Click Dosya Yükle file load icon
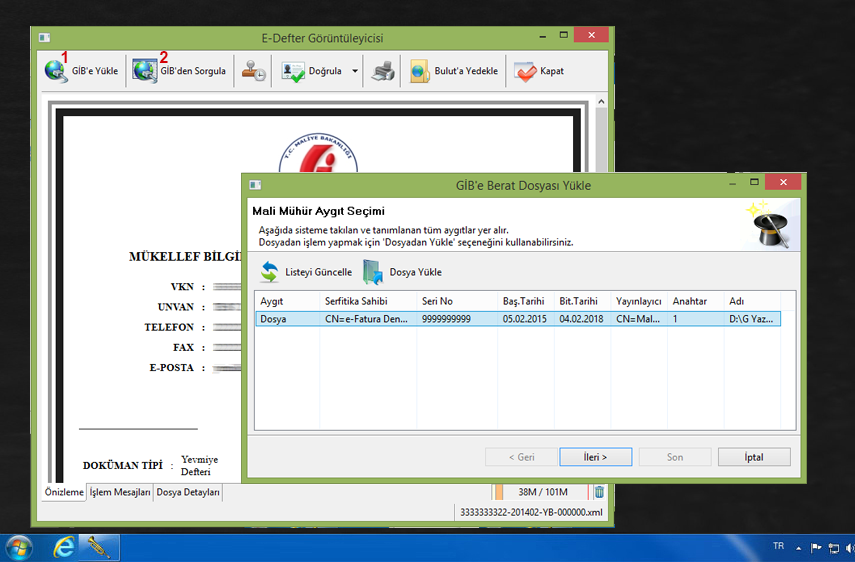Image resolution: width=855 pixels, height=562 pixels. tap(373, 272)
